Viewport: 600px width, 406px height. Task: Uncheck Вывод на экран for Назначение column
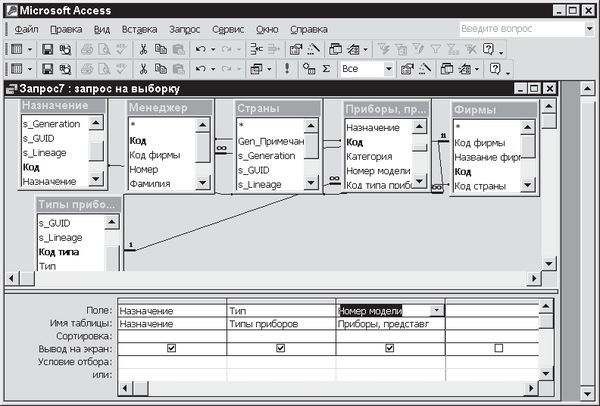171,349
